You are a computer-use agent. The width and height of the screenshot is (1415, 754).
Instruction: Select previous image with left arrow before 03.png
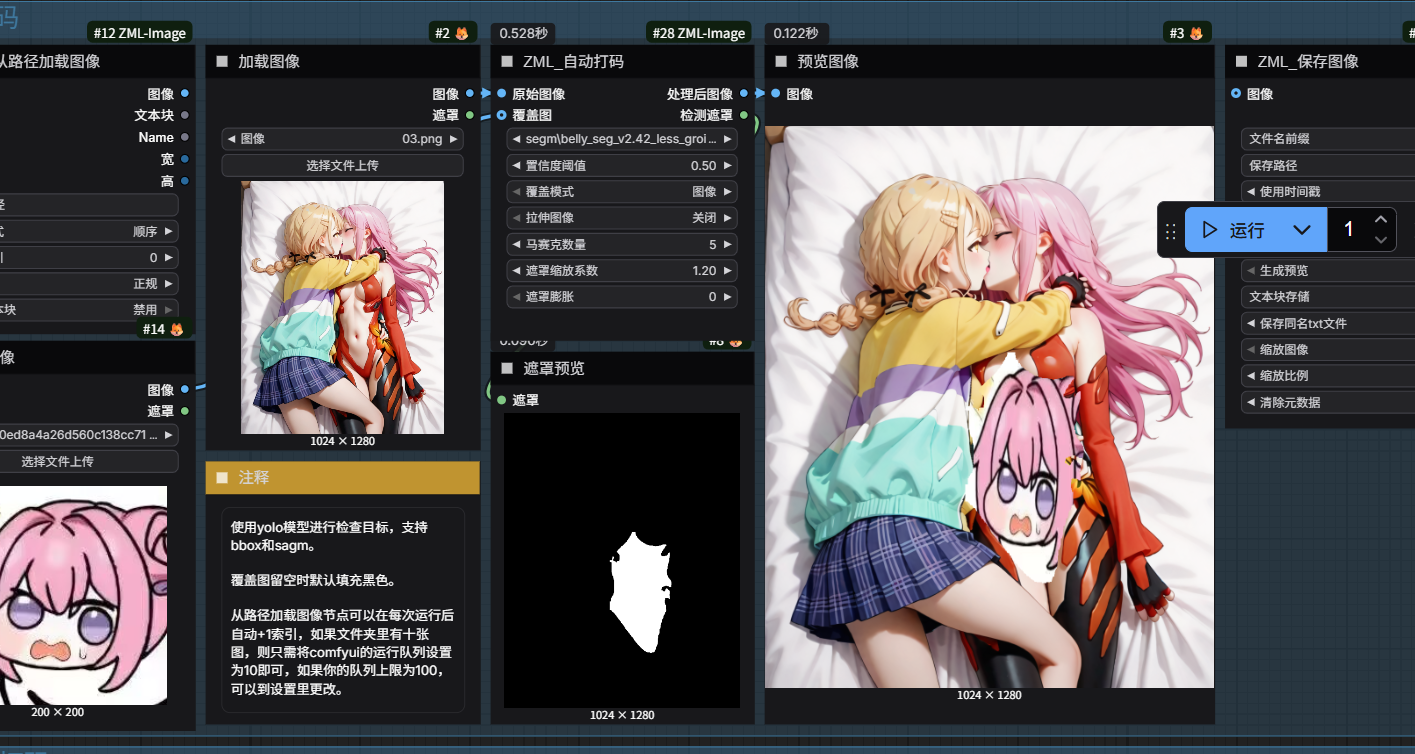point(231,139)
